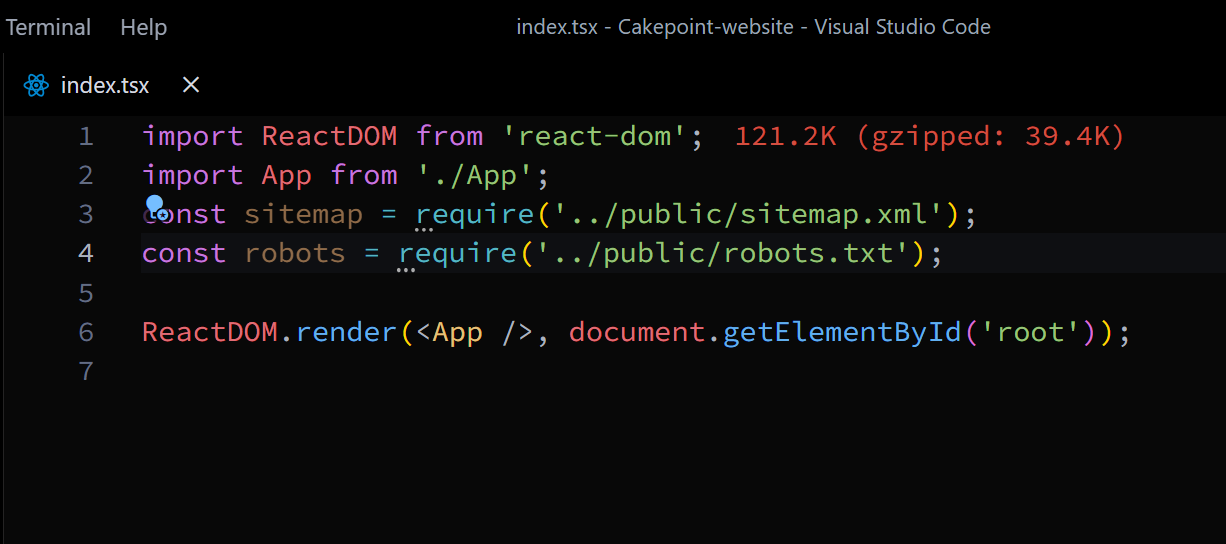Click the './App' string on line 2
The height and width of the screenshot is (544, 1226).
[475, 175]
